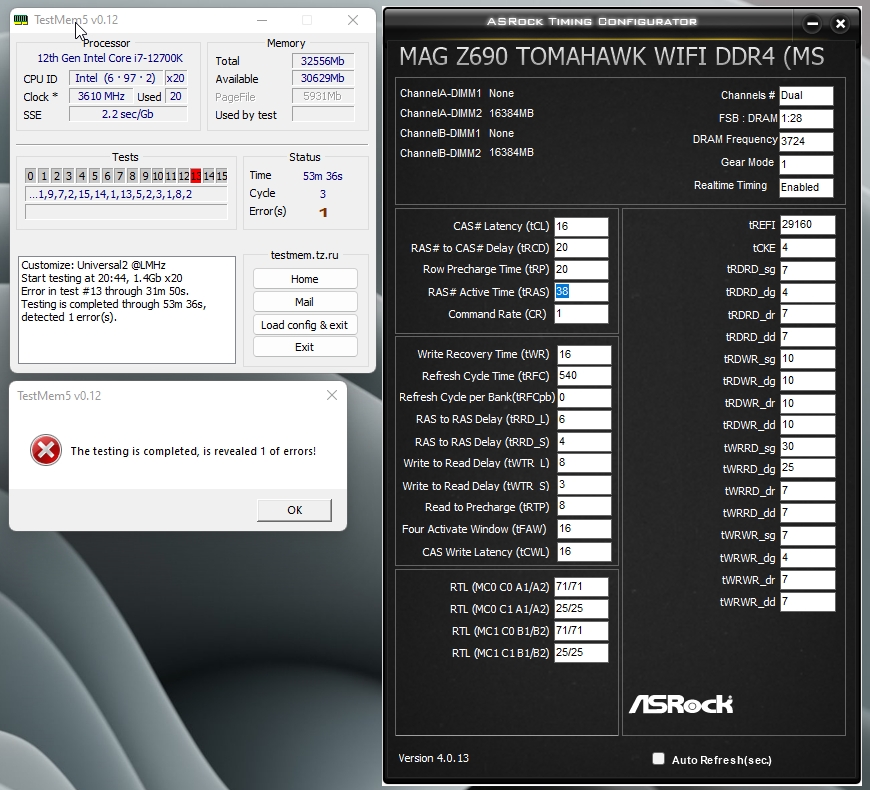The height and width of the screenshot is (790, 870).
Task: Click the tWTR_S value field
Action: [584, 485]
